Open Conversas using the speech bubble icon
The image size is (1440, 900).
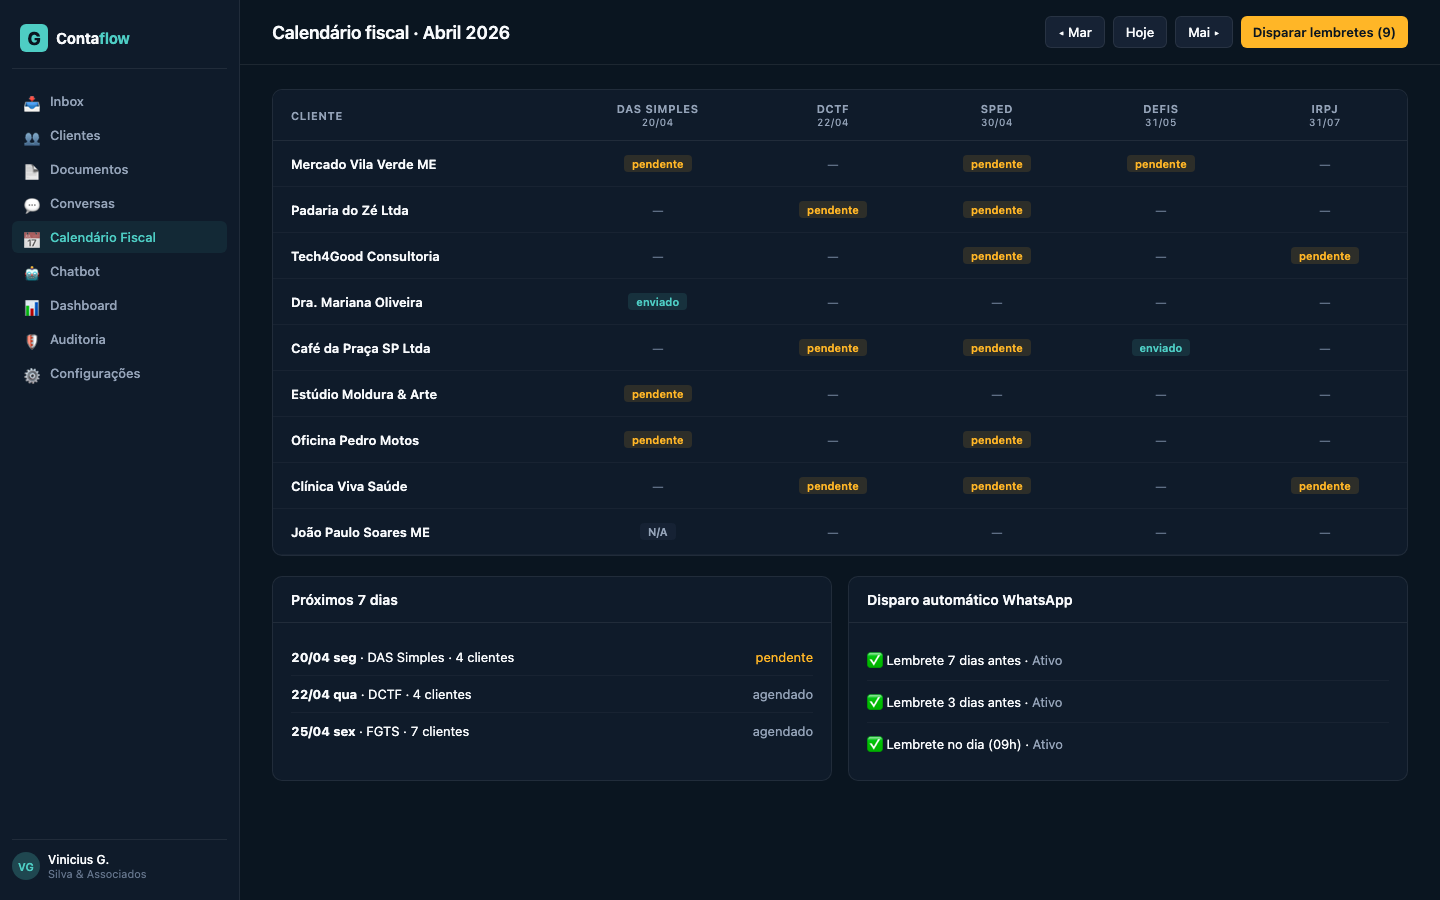coord(32,205)
